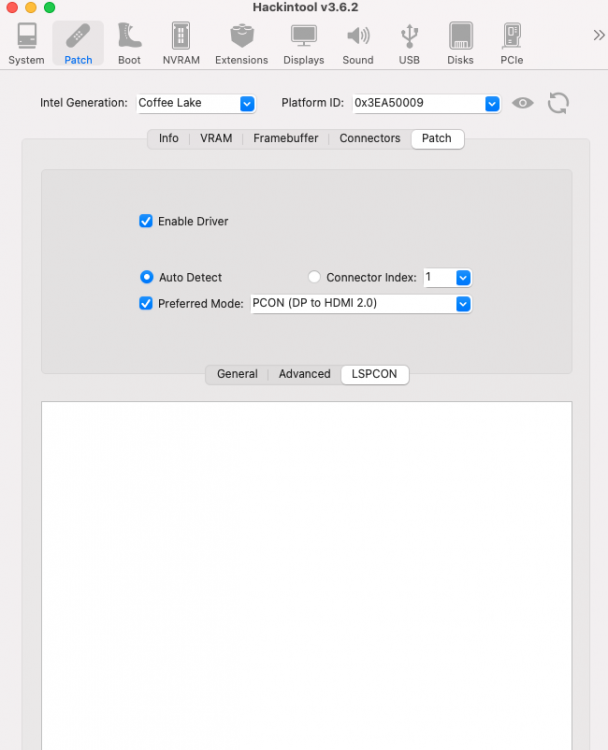Toggle the eye visibility icon

pos(522,103)
